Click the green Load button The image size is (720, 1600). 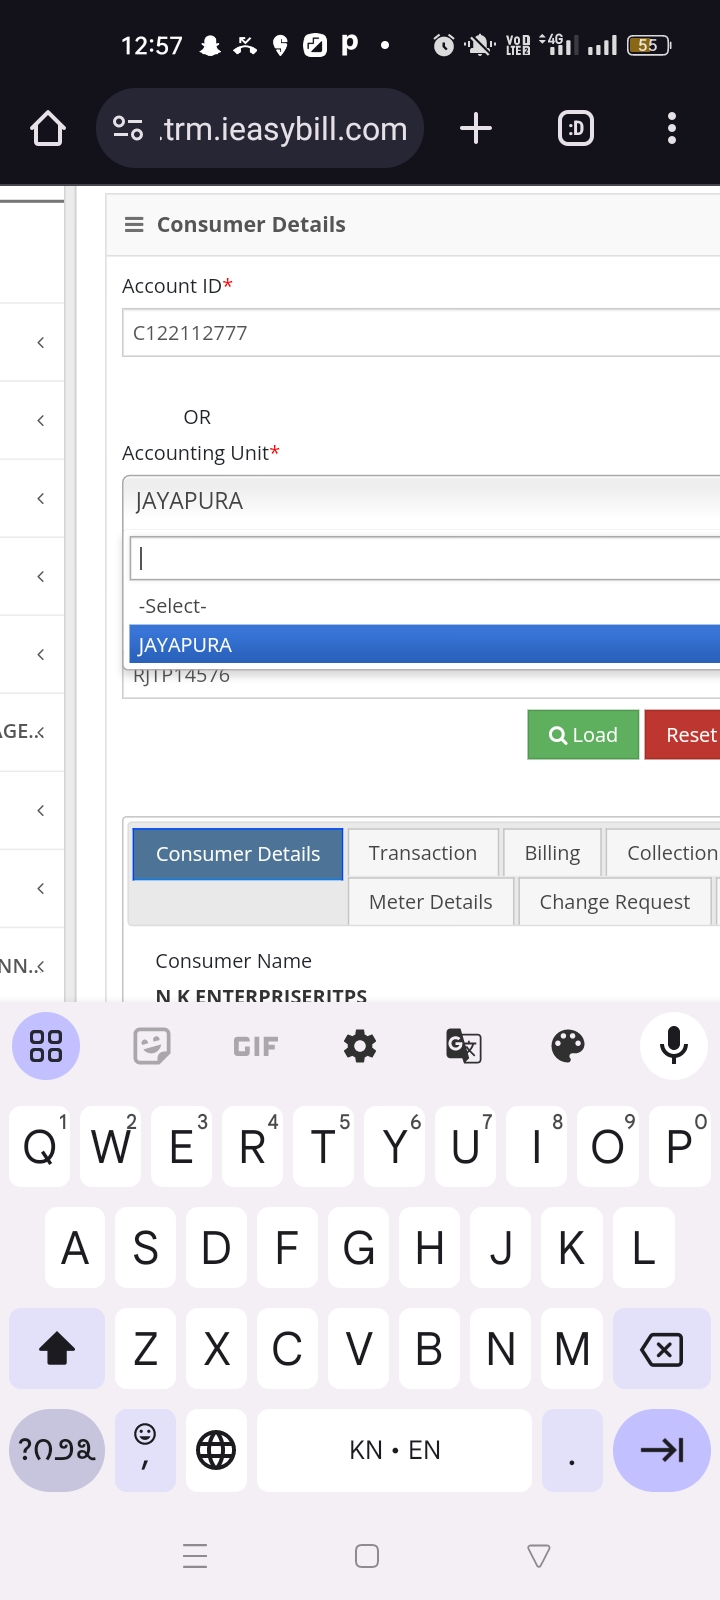pyautogui.click(x=583, y=735)
